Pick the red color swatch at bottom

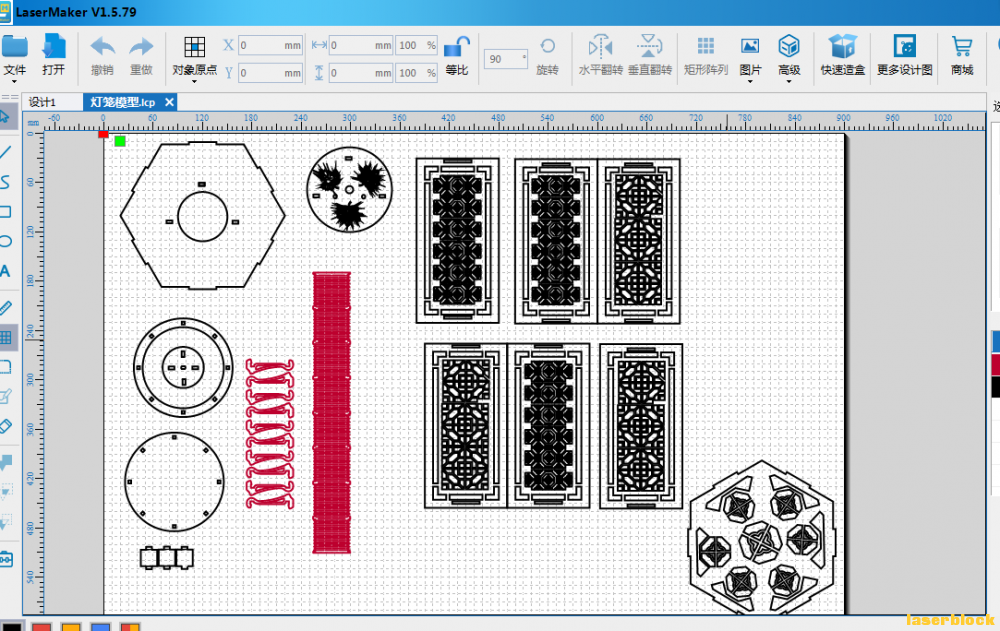[41, 627]
